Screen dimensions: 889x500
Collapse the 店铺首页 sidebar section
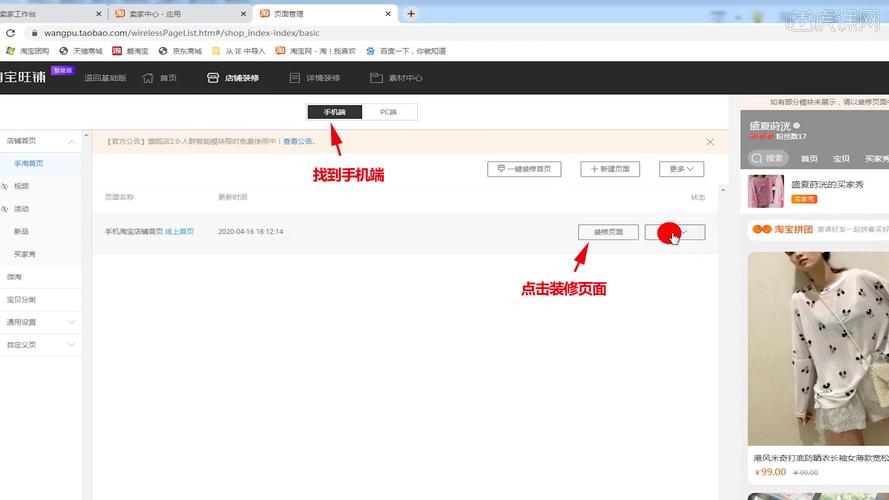pos(71,141)
